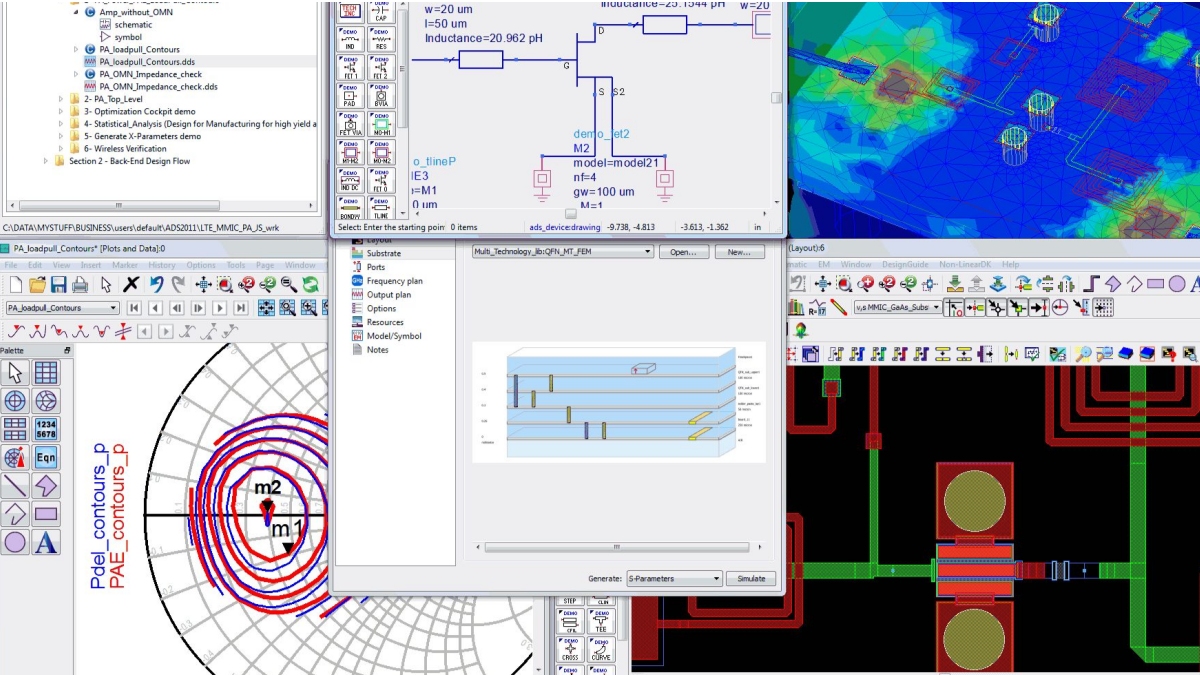1200x675 pixels.
Task: Toggle snap to pin in layout toolbar
Action: pos(975,307)
